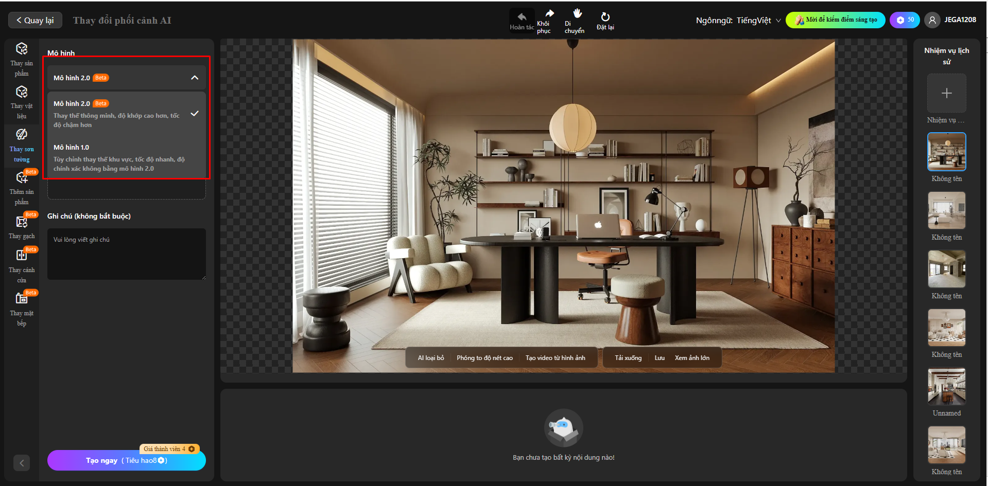
Task: Select the Di chuyển hand tool
Action: [577, 21]
